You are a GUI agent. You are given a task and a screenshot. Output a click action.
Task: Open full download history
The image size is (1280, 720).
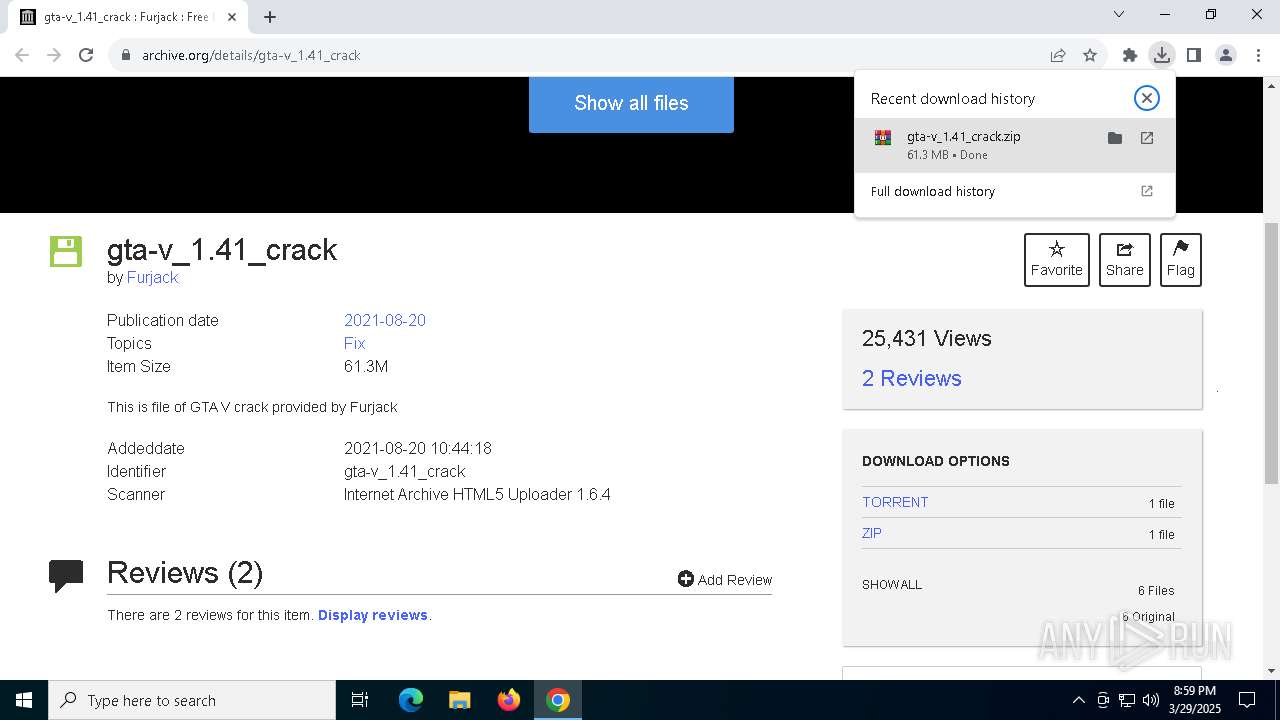tap(1014, 191)
